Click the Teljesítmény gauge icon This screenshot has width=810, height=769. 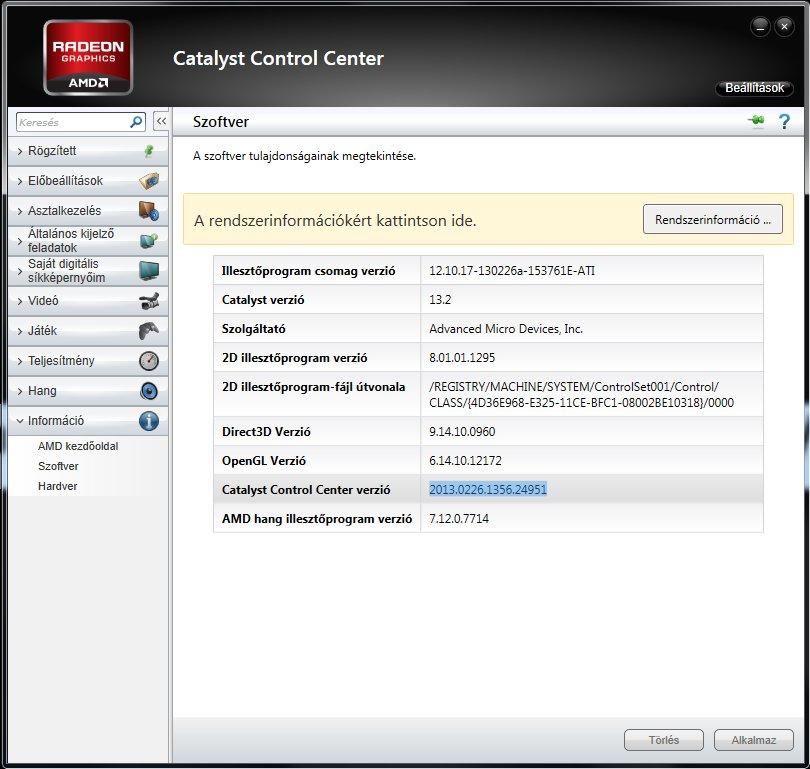pos(149,360)
